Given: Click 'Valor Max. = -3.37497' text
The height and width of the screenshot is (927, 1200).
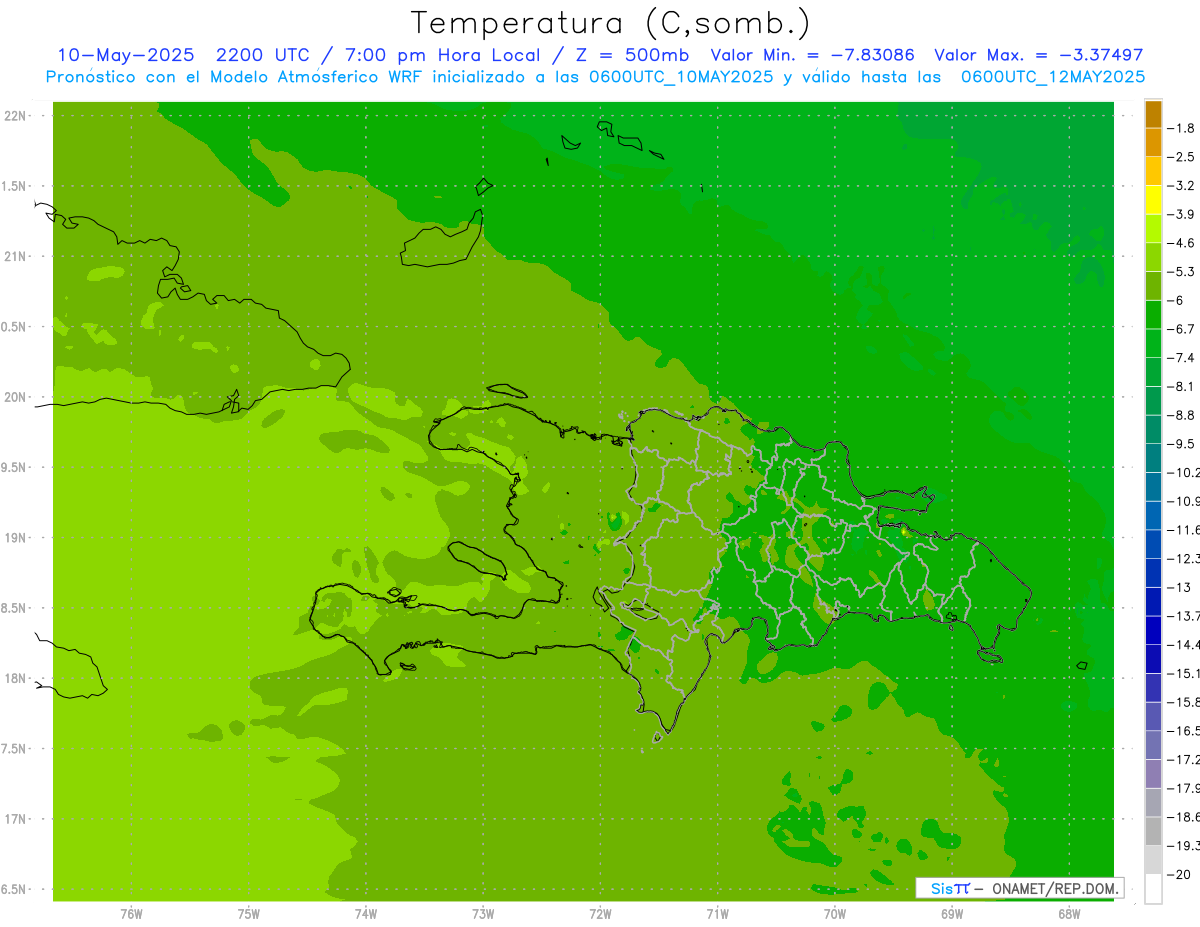Looking at the screenshot, I should 1038,55.
